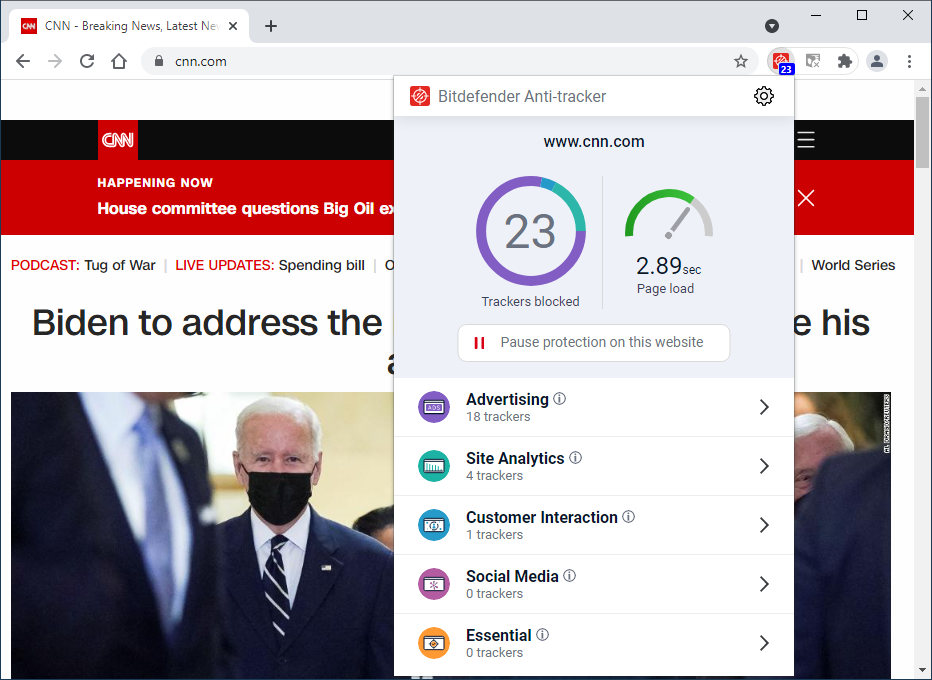
Task: Open the CNN site hamburger menu
Action: (x=806, y=140)
